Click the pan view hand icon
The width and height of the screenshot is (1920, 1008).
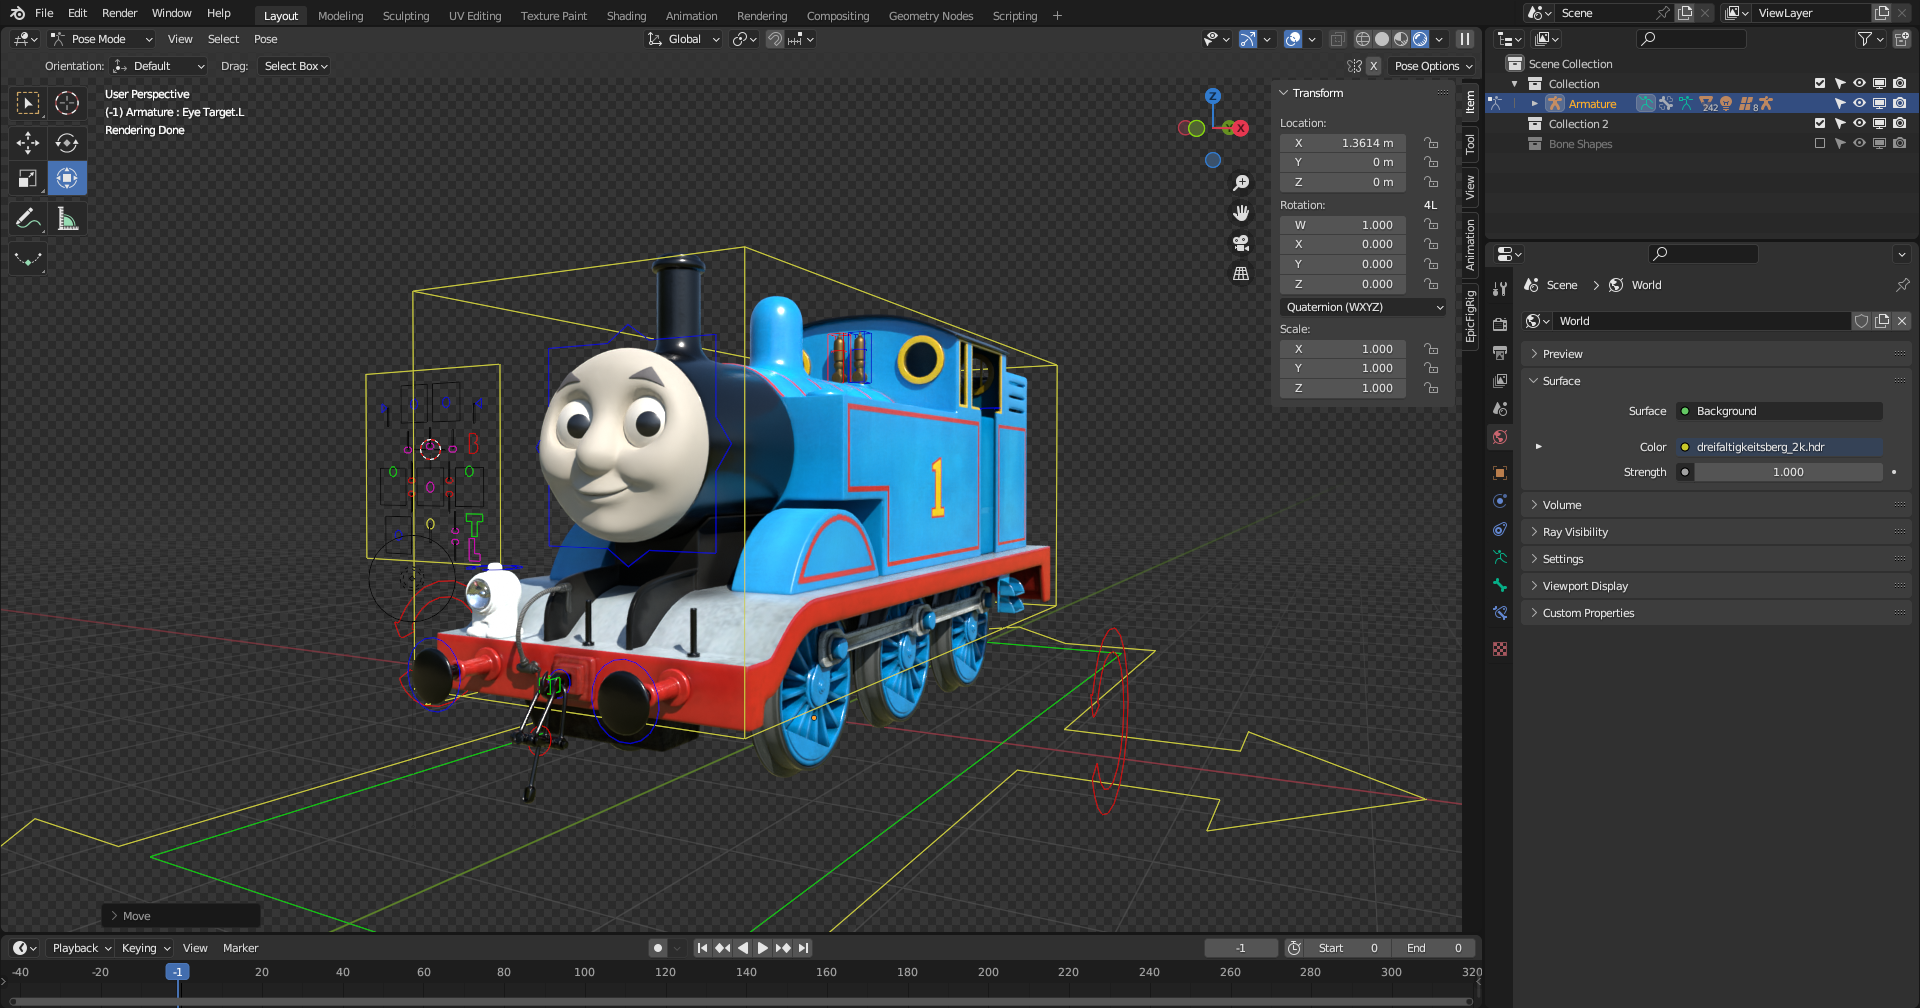tap(1241, 213)
